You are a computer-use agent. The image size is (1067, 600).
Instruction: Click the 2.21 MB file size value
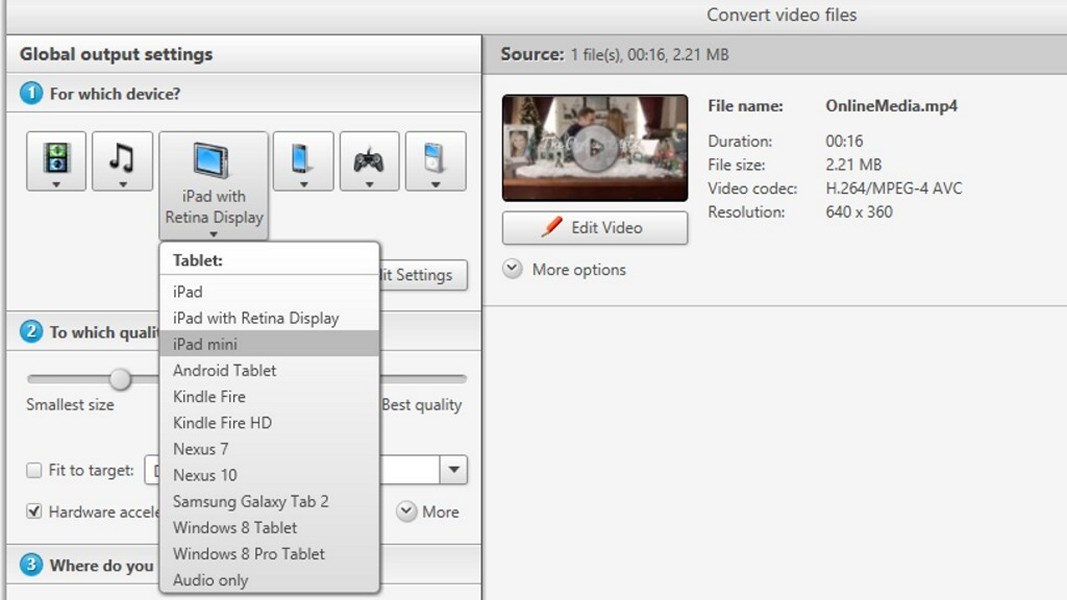pyautogui.click(x=853, y=165)
